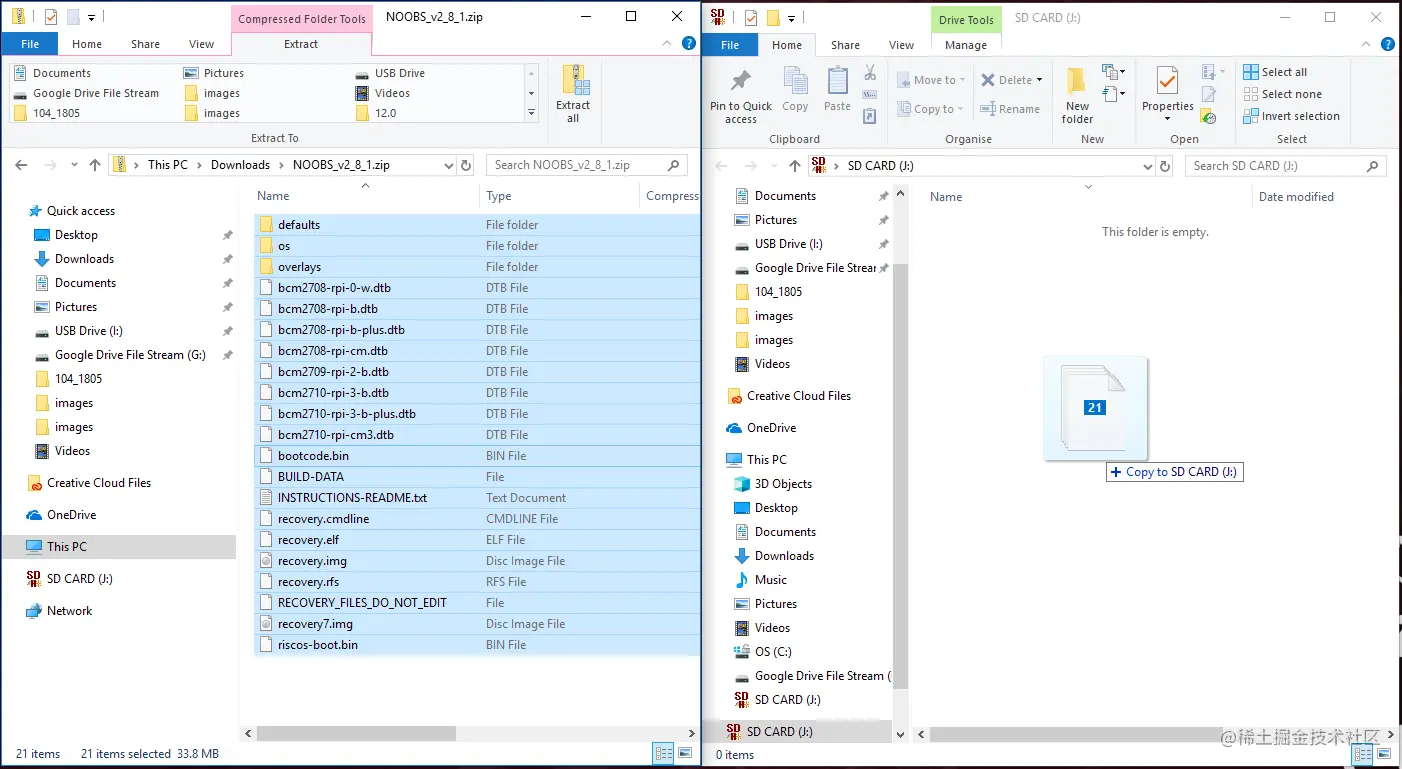
Task: Open the Share tab in the SD CARD window
Action: 845,45
